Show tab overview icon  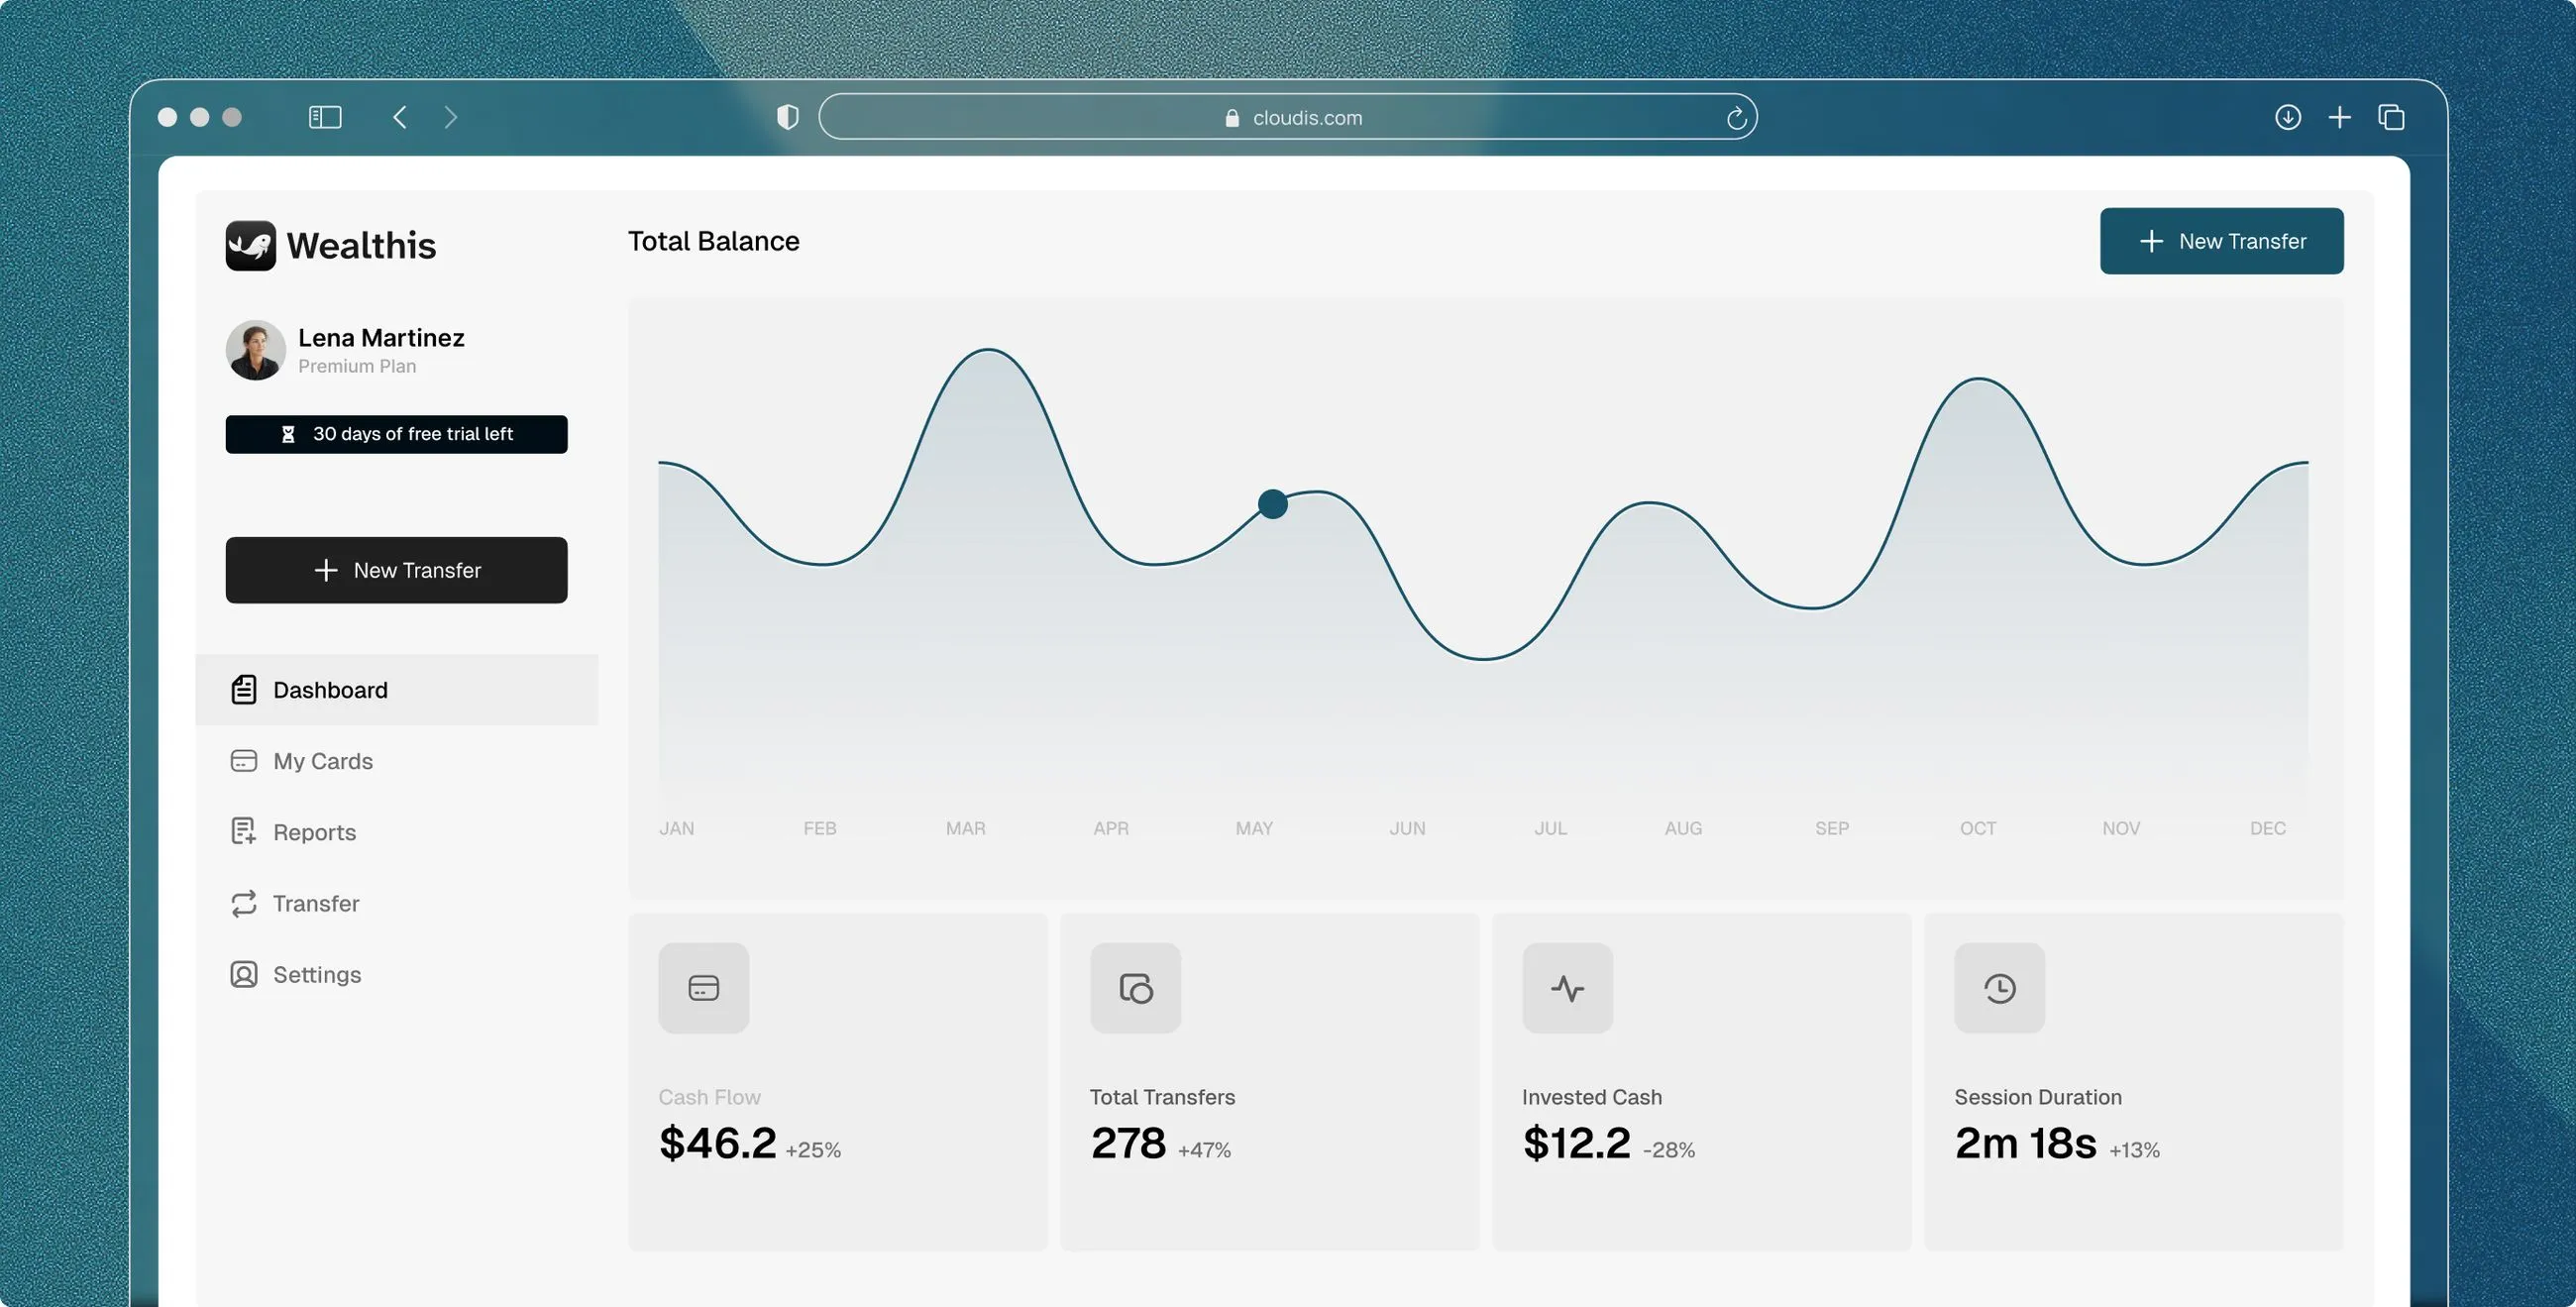[x=2391, y=118]
